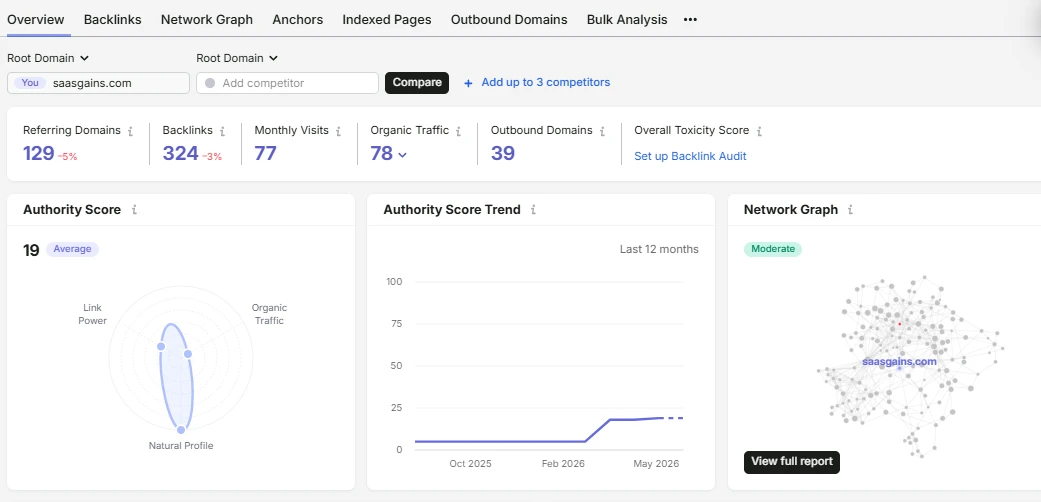Go to the Anchors tab
Screen dimensions: 1041x502
click(x=297, y=19)
